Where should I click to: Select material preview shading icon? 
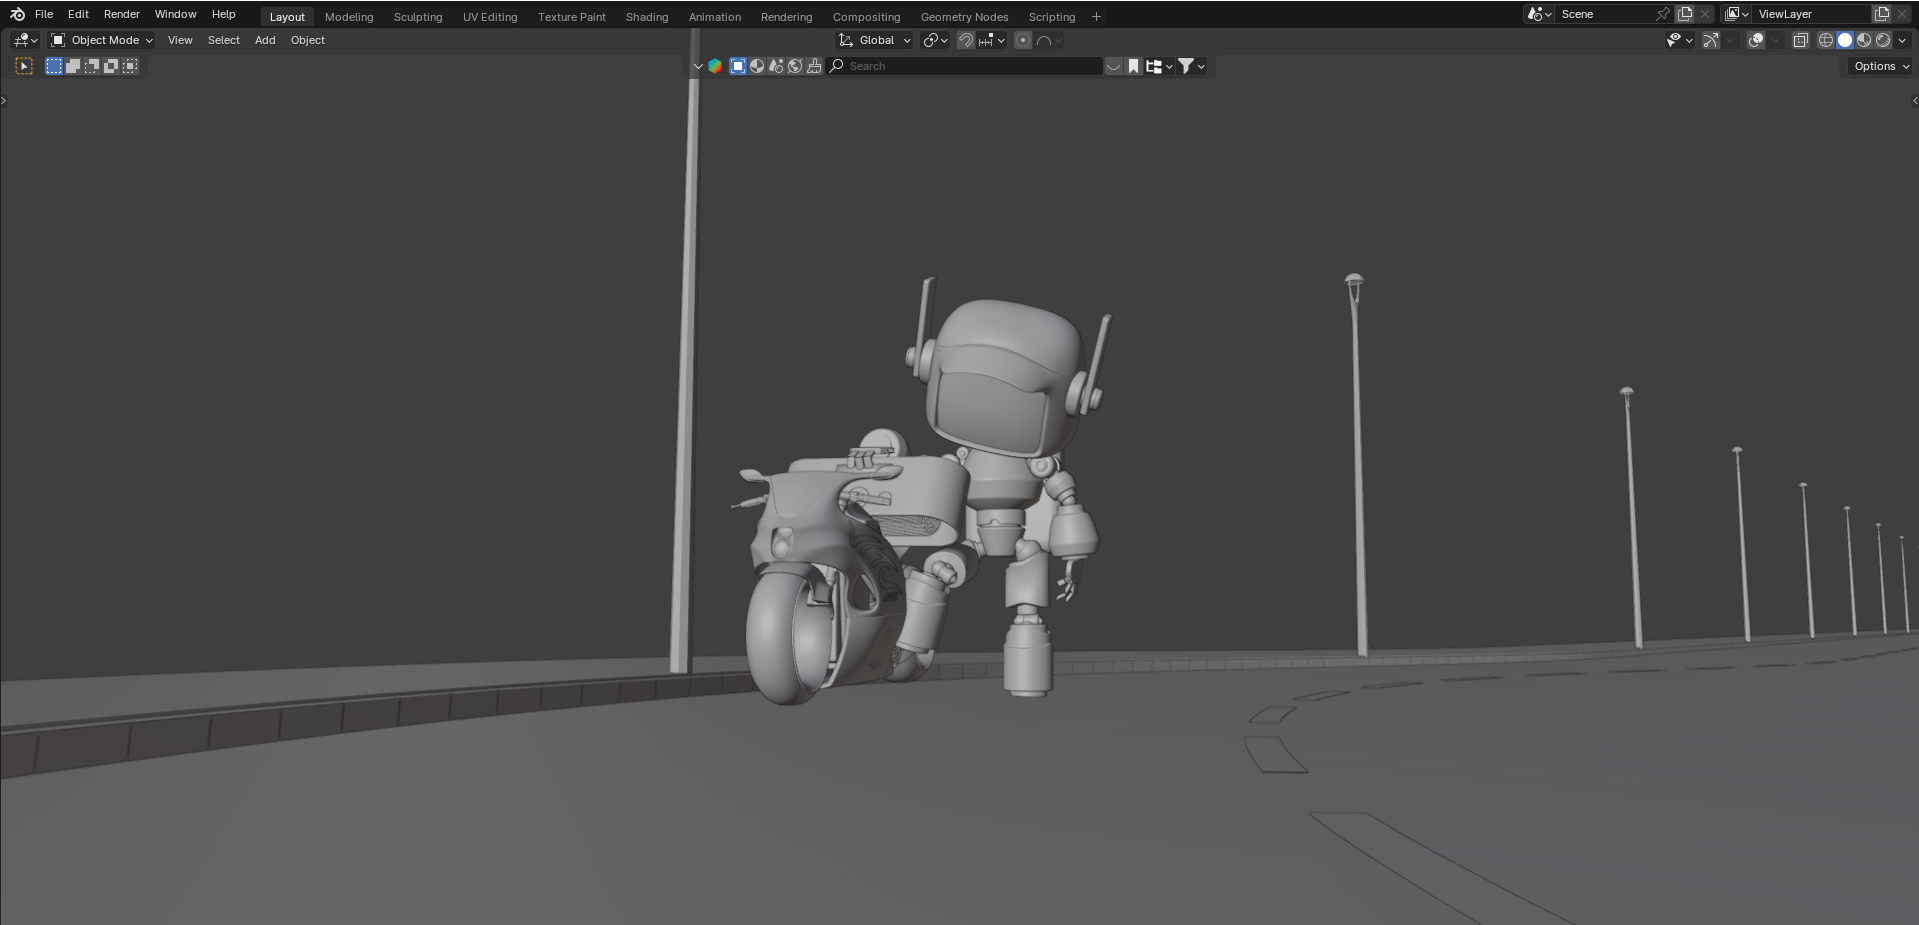(1864, 40)
